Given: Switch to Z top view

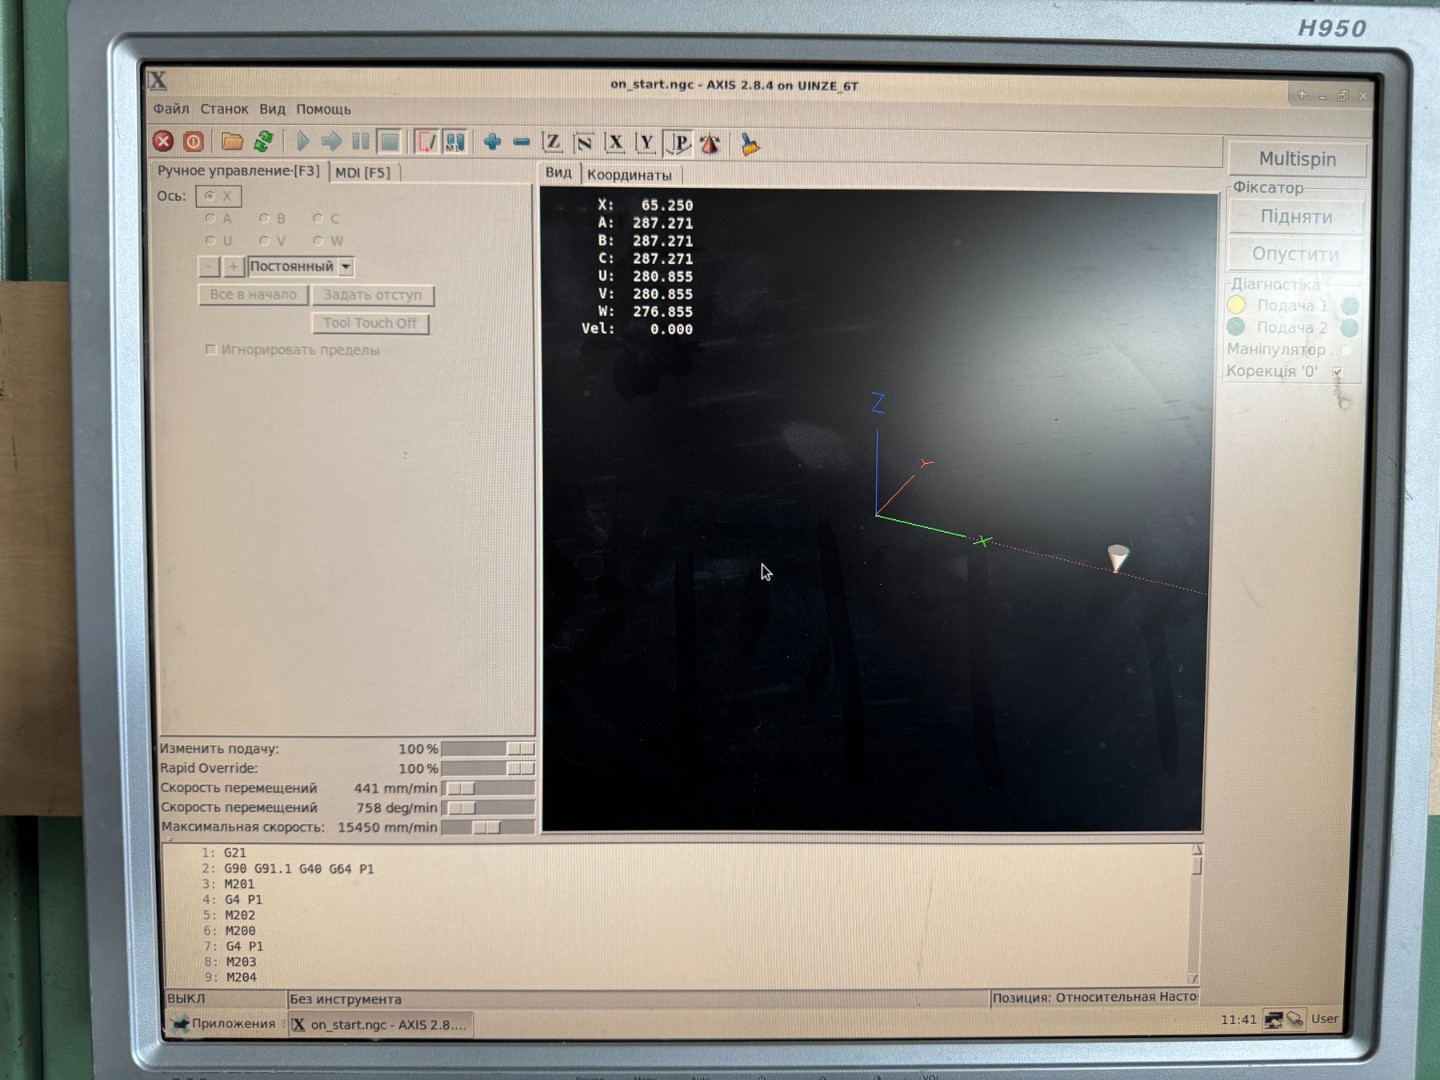Looking at the screenshot, I should 553,142.
